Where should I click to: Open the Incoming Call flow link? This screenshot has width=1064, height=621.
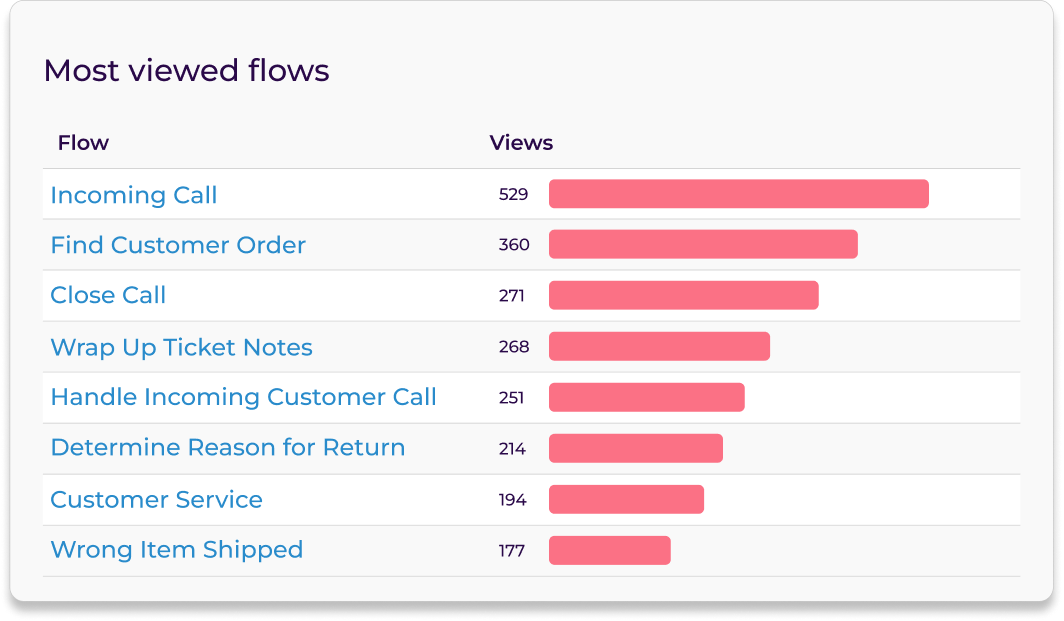(133, 195)
